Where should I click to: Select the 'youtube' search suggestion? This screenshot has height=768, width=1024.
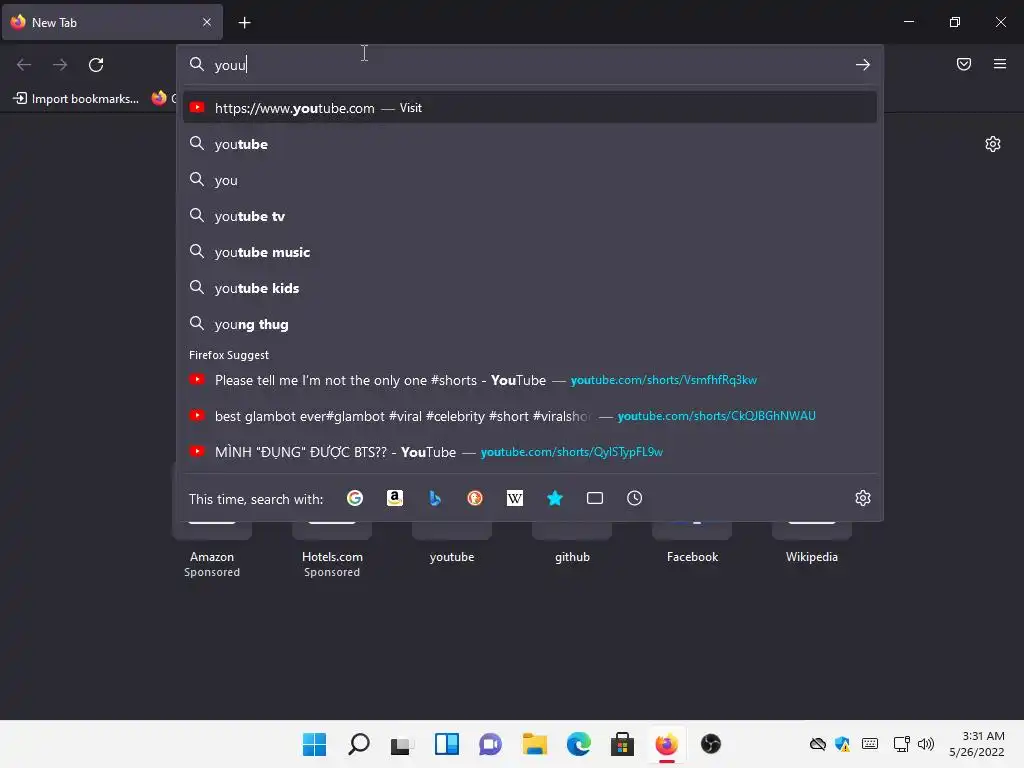pyautogui.click(x=530, y=144)
